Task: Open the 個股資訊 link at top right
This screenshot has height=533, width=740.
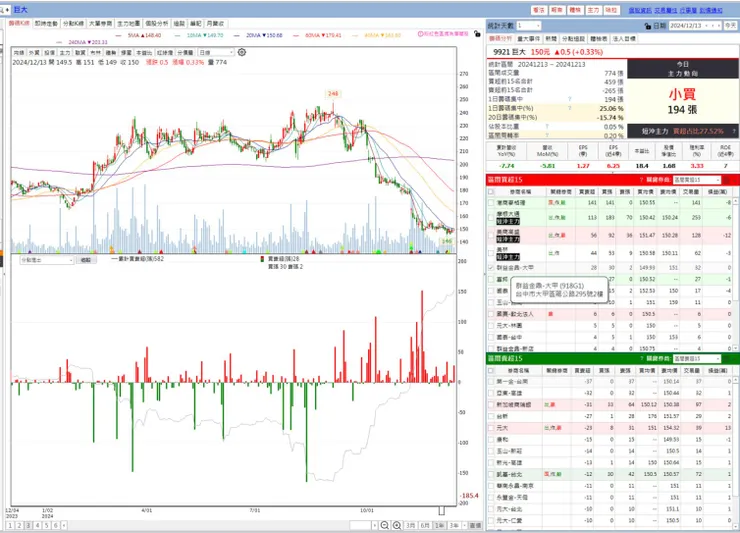Action: 640,10
